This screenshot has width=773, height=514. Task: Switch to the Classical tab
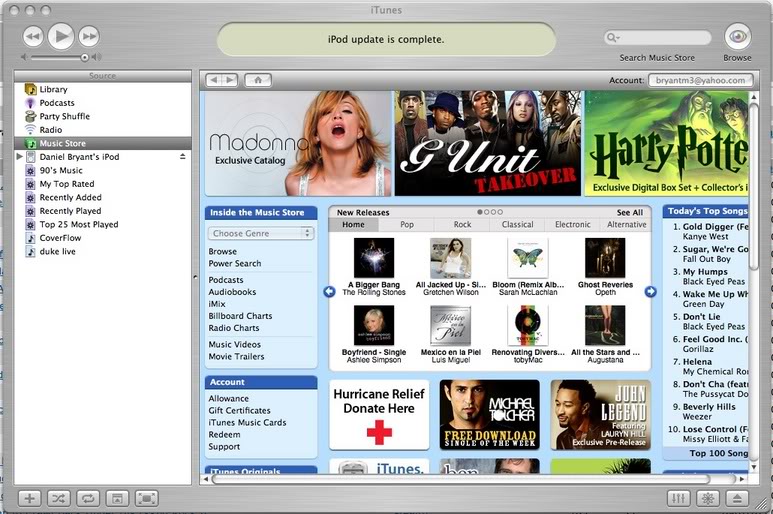pyautogui.click(x=518, y=225)
